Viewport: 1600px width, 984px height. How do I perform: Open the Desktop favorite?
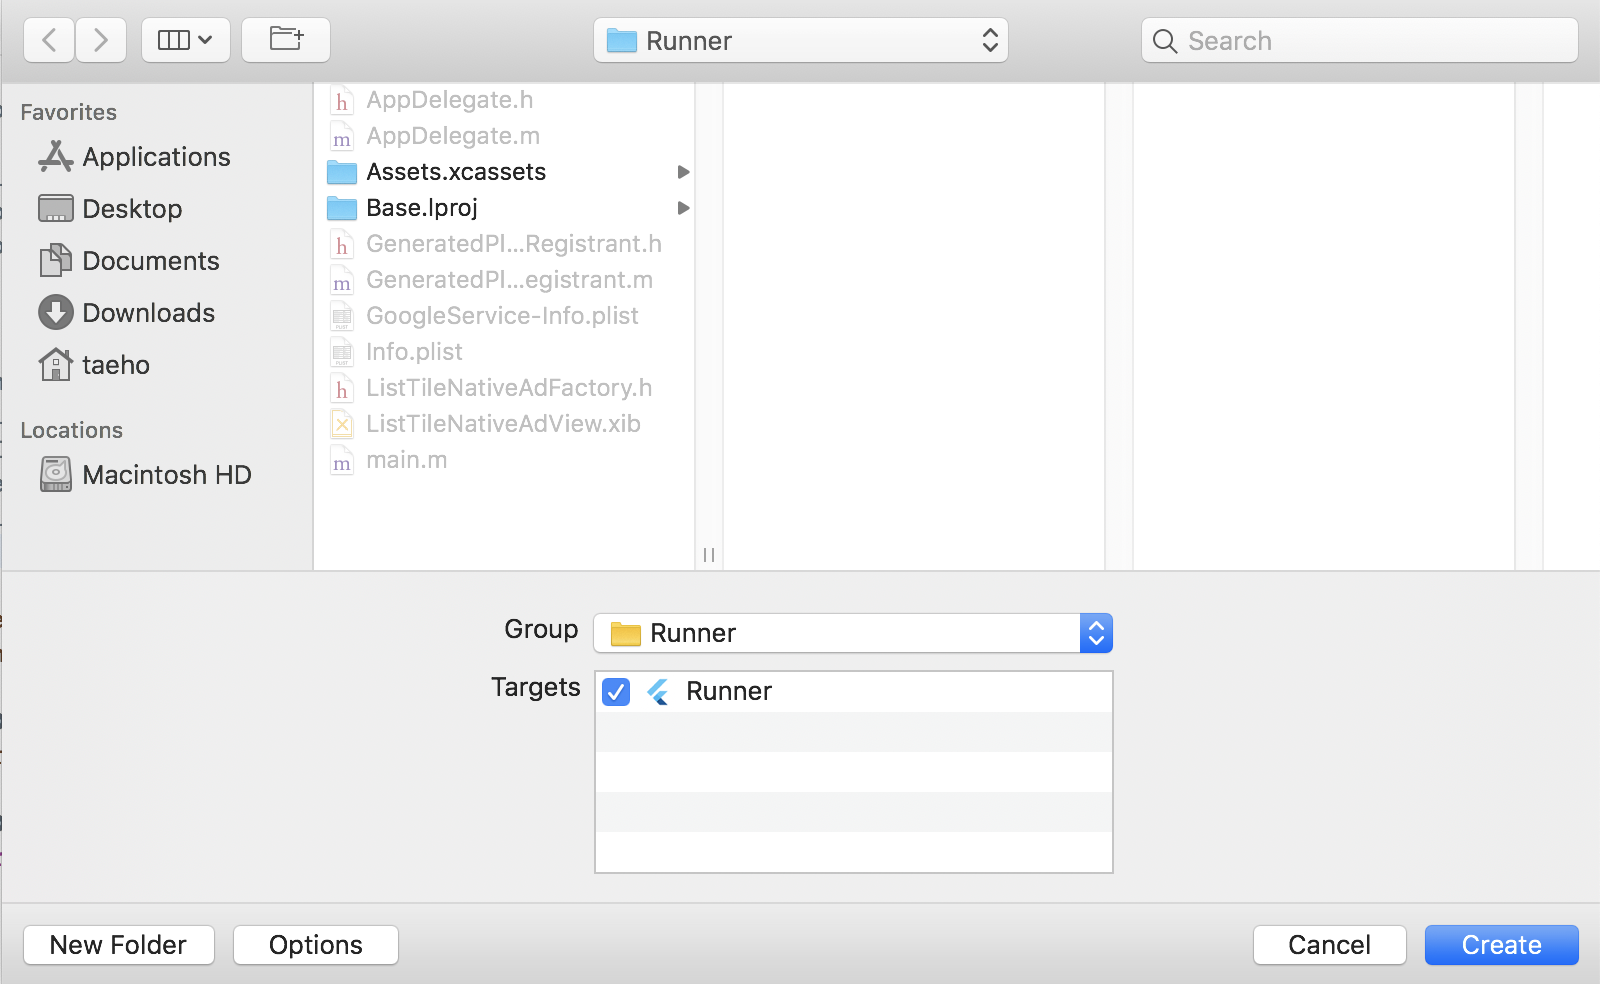tap(132, 209)
